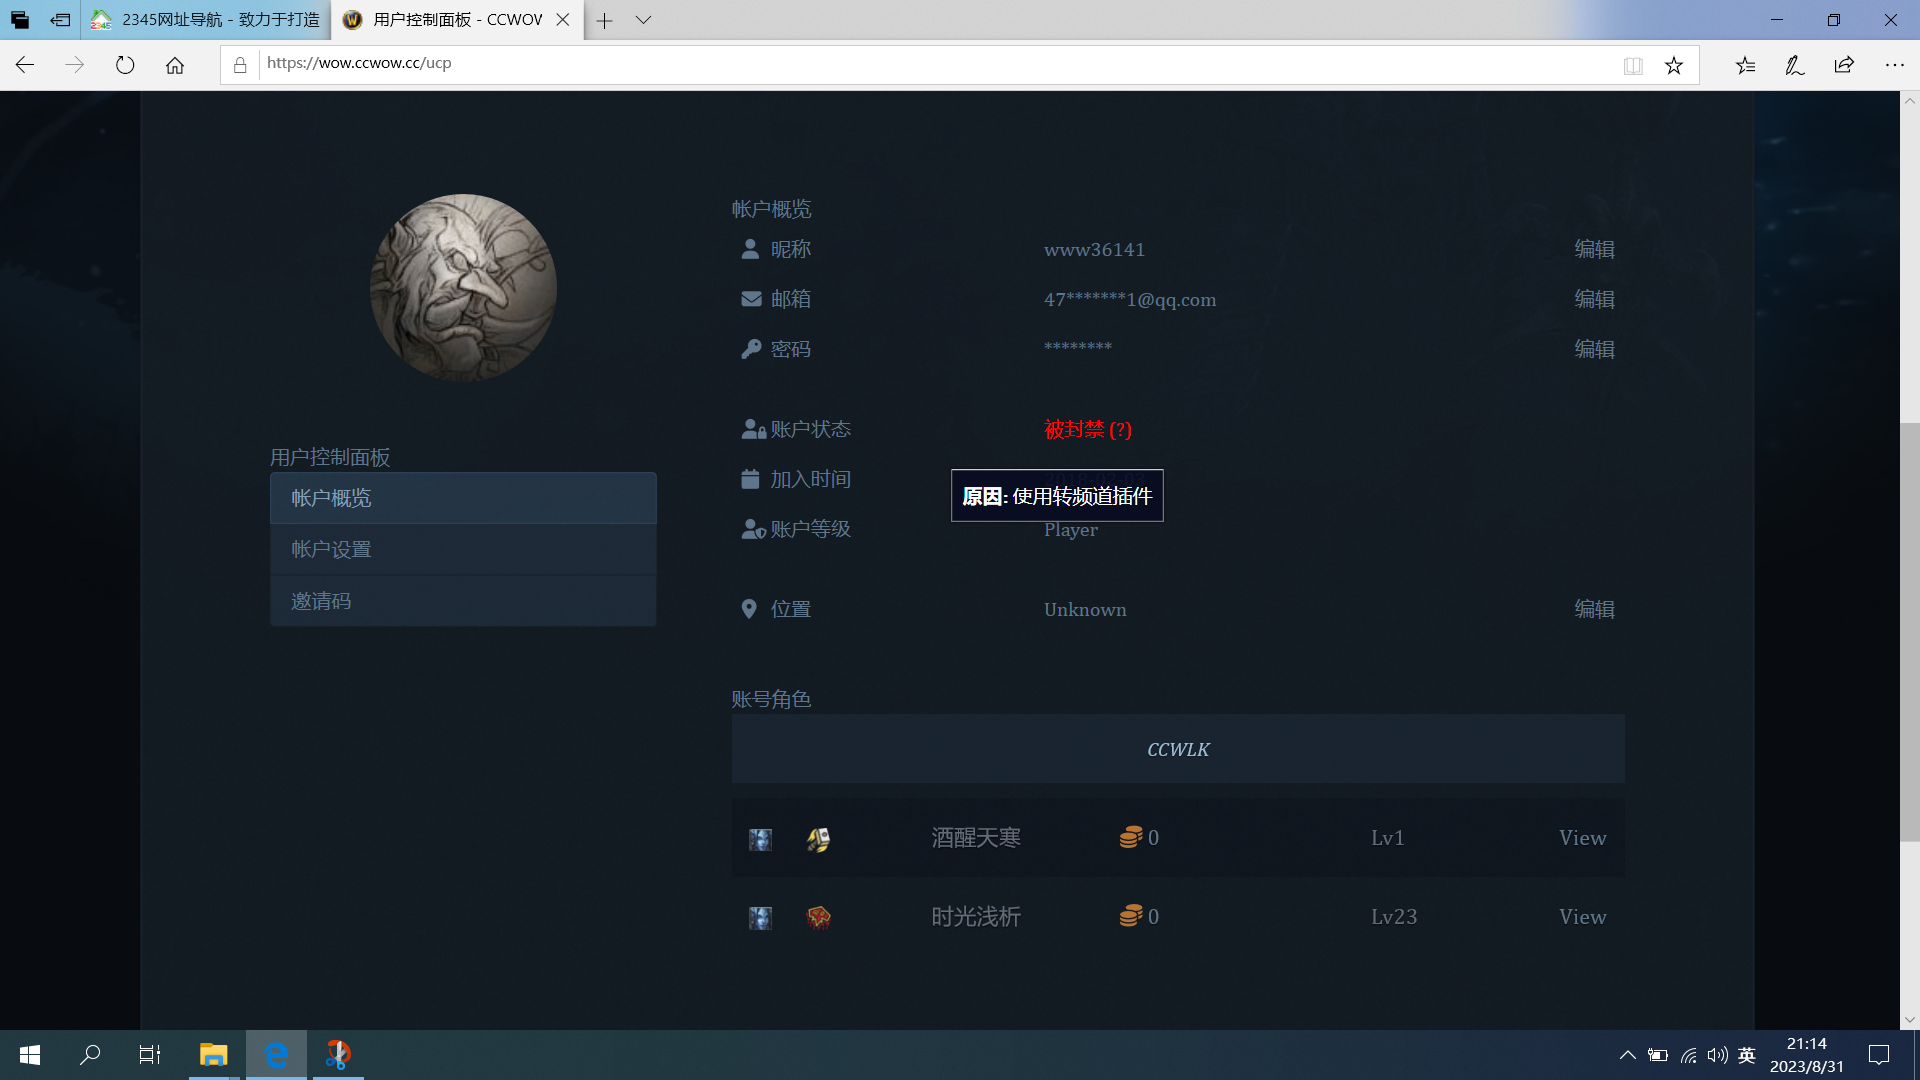Viewport: 1920px width, 1080px height.
Task: Click the favorites star in the address bar
Action: (x=1674, y=64)
